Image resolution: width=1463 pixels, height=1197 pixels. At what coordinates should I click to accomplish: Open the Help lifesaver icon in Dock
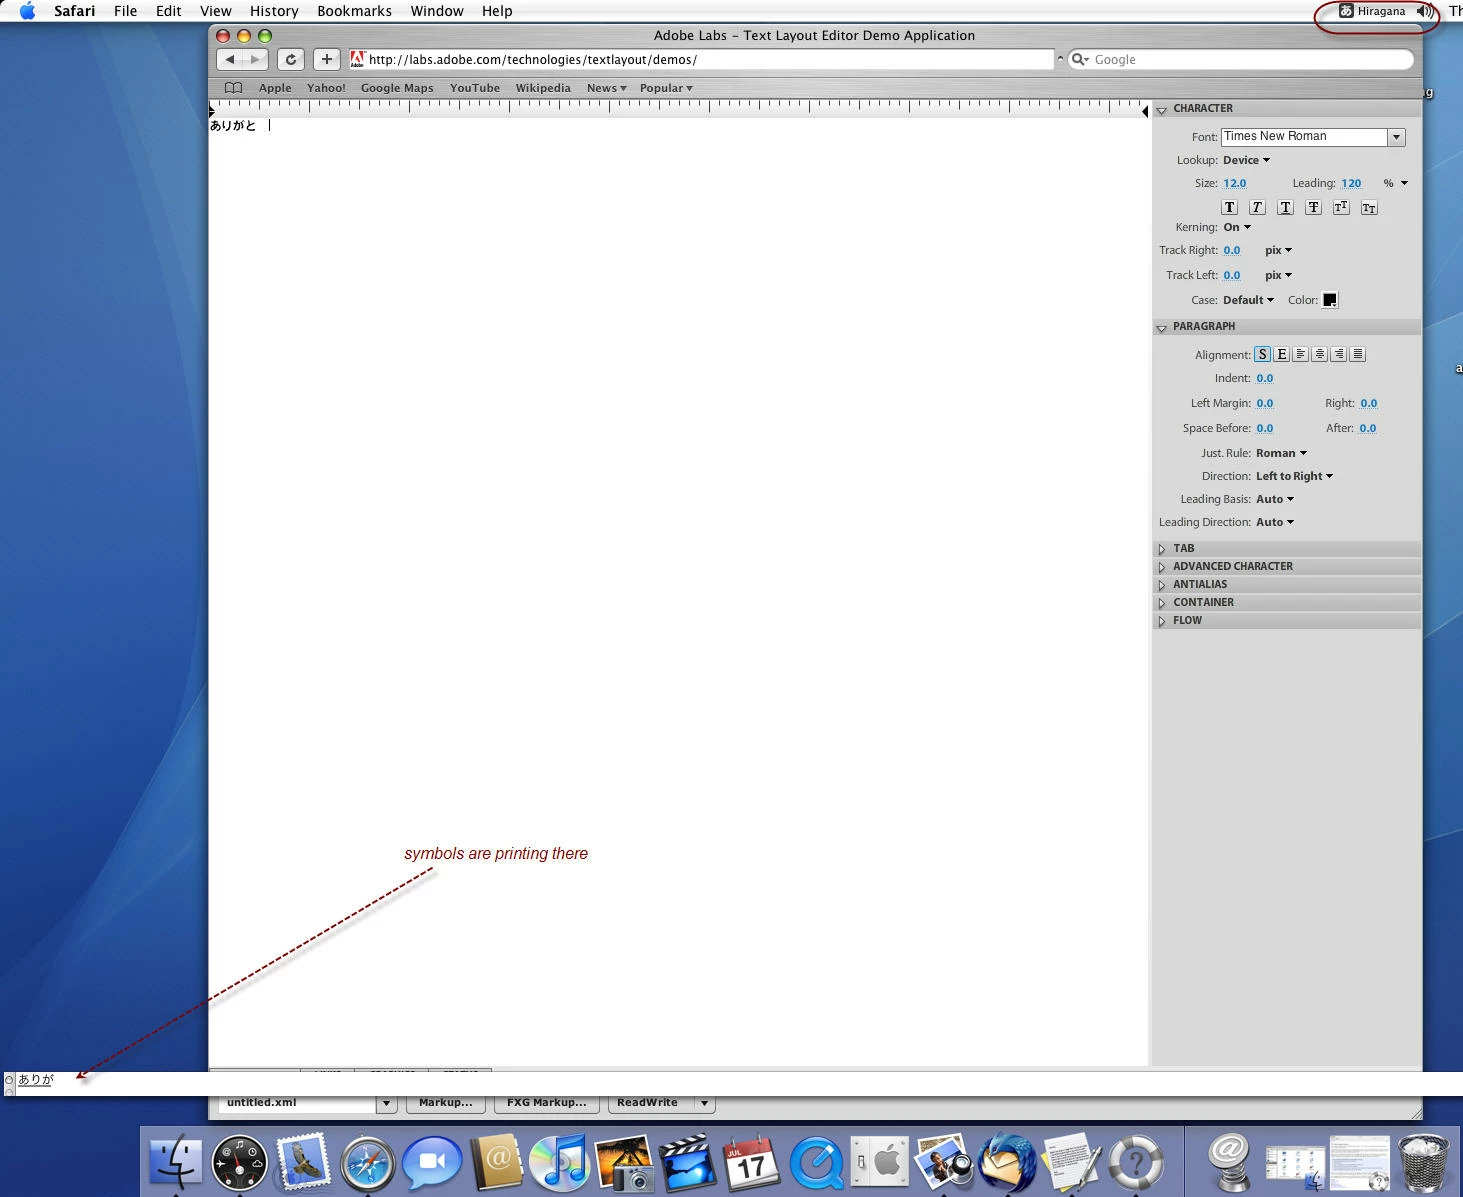(1136, 1162)
